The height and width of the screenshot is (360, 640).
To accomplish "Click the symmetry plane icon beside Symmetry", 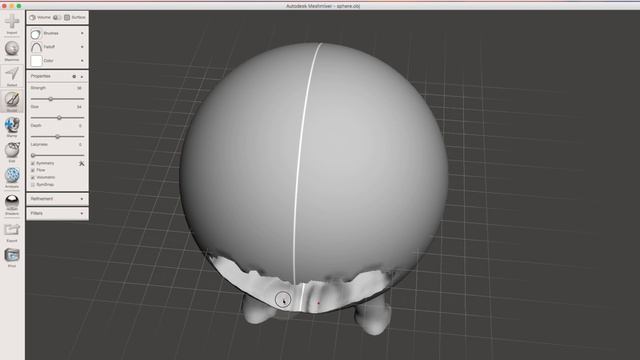I will click(82, 163).
